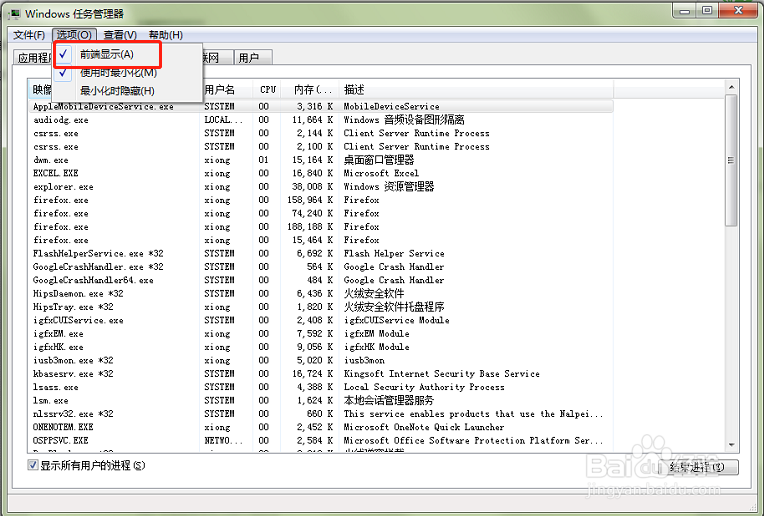Maximize the Task Manager window
The height and width of the screenshot is (516, 764).
tap(707, 10)
